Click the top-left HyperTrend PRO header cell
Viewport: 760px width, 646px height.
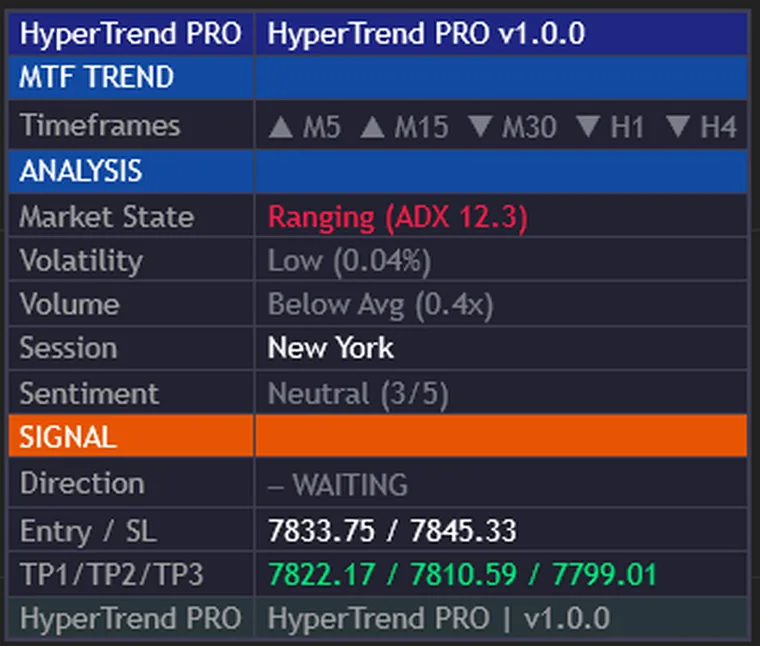131,33
